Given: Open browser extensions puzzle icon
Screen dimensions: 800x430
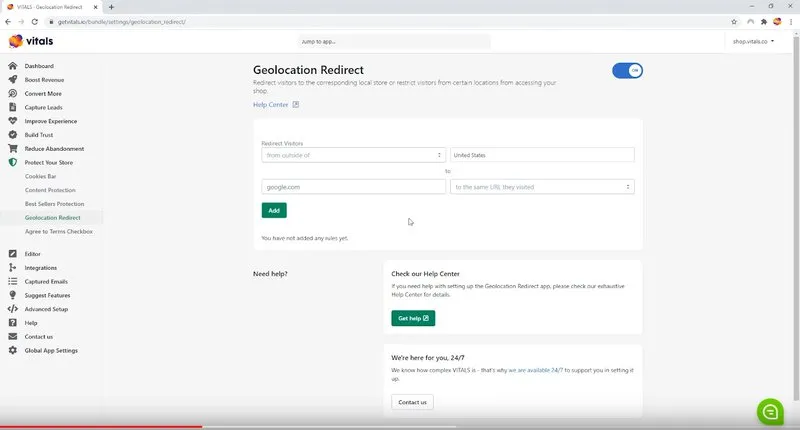Looking at the screenshot, I should point(764,22).
